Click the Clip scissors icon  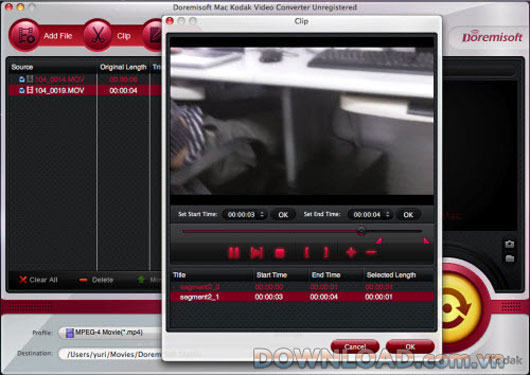tap(98, 35)
